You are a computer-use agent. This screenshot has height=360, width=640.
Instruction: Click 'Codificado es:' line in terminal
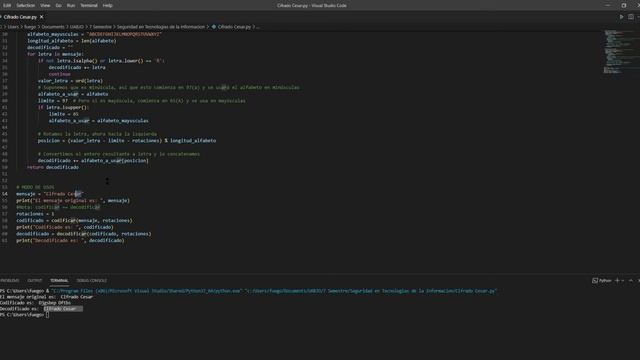pyautogui.click(x=35, y=303)
